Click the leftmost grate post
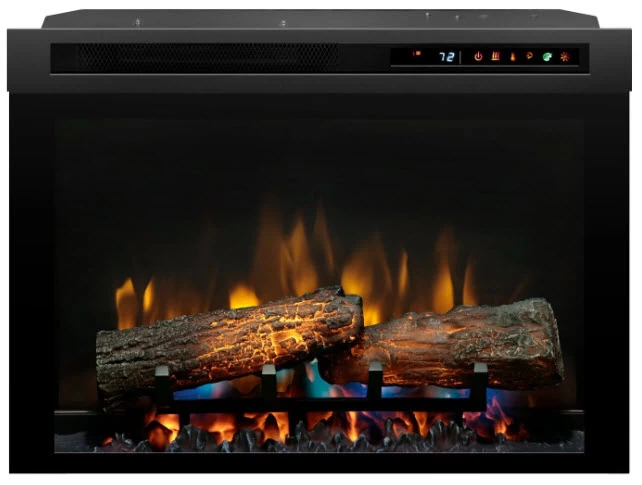 (162, 385)
